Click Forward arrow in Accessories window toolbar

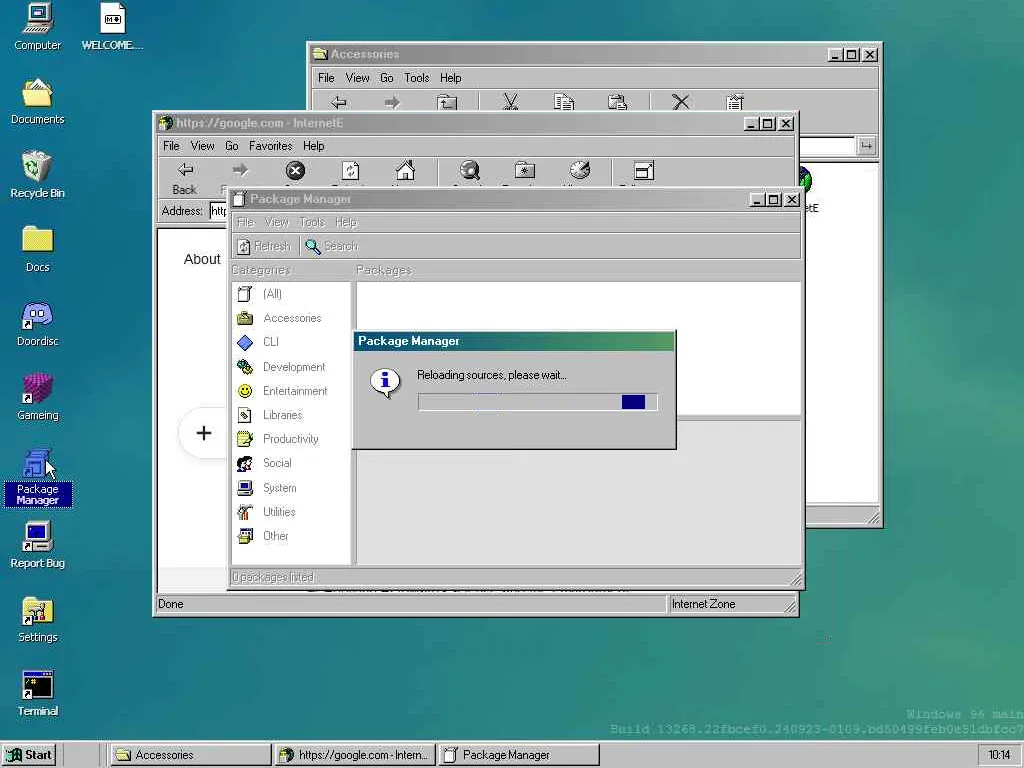[x=392, y=102]
